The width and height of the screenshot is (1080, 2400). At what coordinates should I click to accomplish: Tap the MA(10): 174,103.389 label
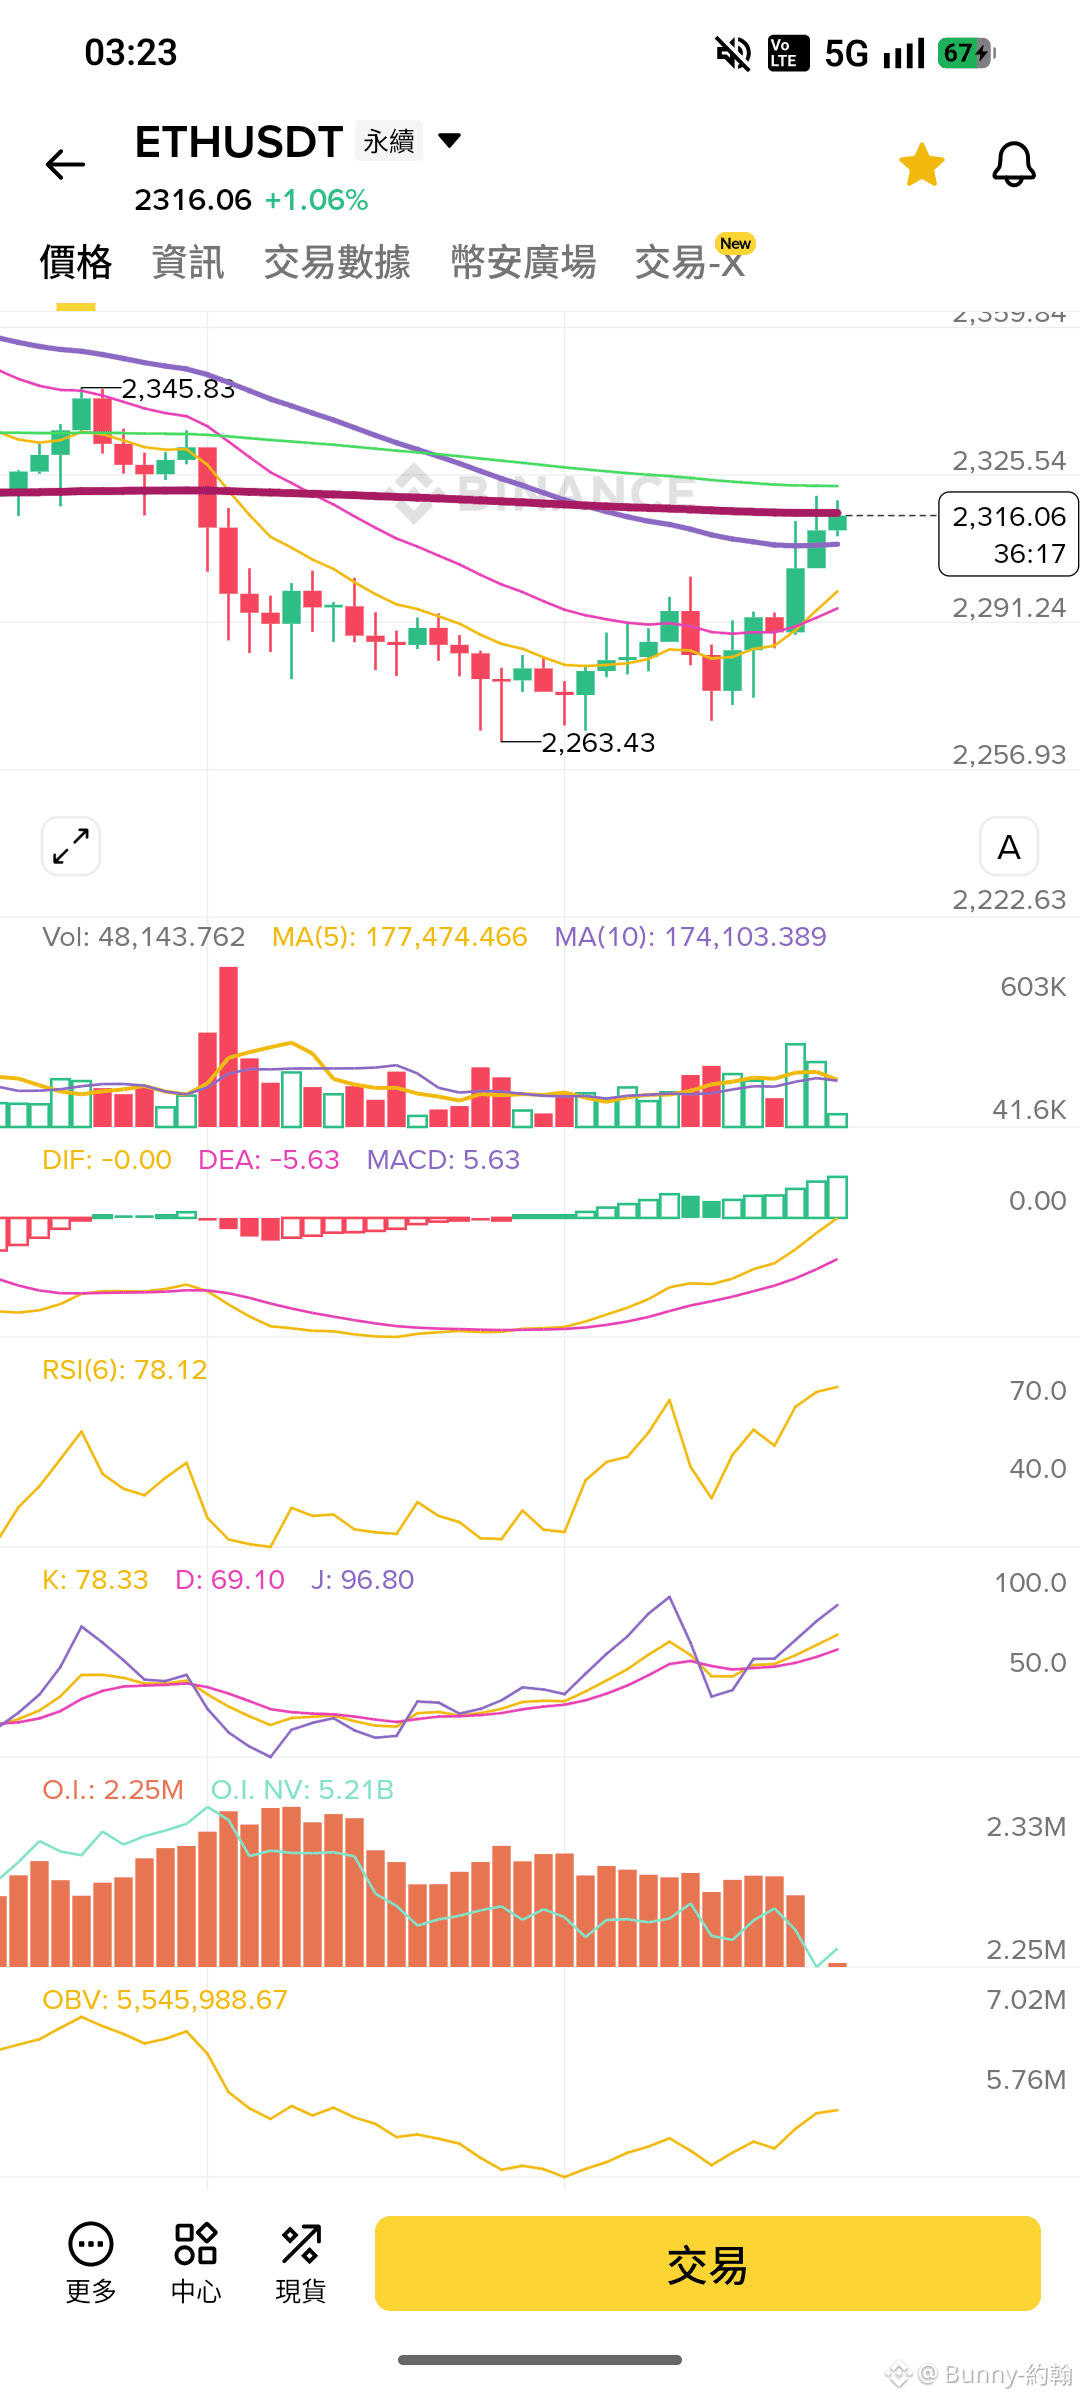pos(691,937)
